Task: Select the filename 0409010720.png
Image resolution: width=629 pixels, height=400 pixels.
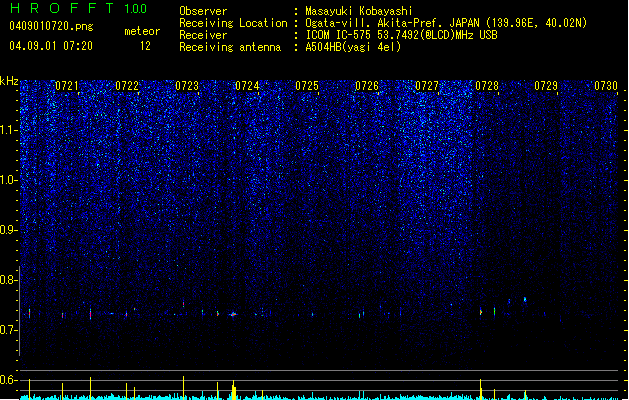Action: [x=51, y=26]
